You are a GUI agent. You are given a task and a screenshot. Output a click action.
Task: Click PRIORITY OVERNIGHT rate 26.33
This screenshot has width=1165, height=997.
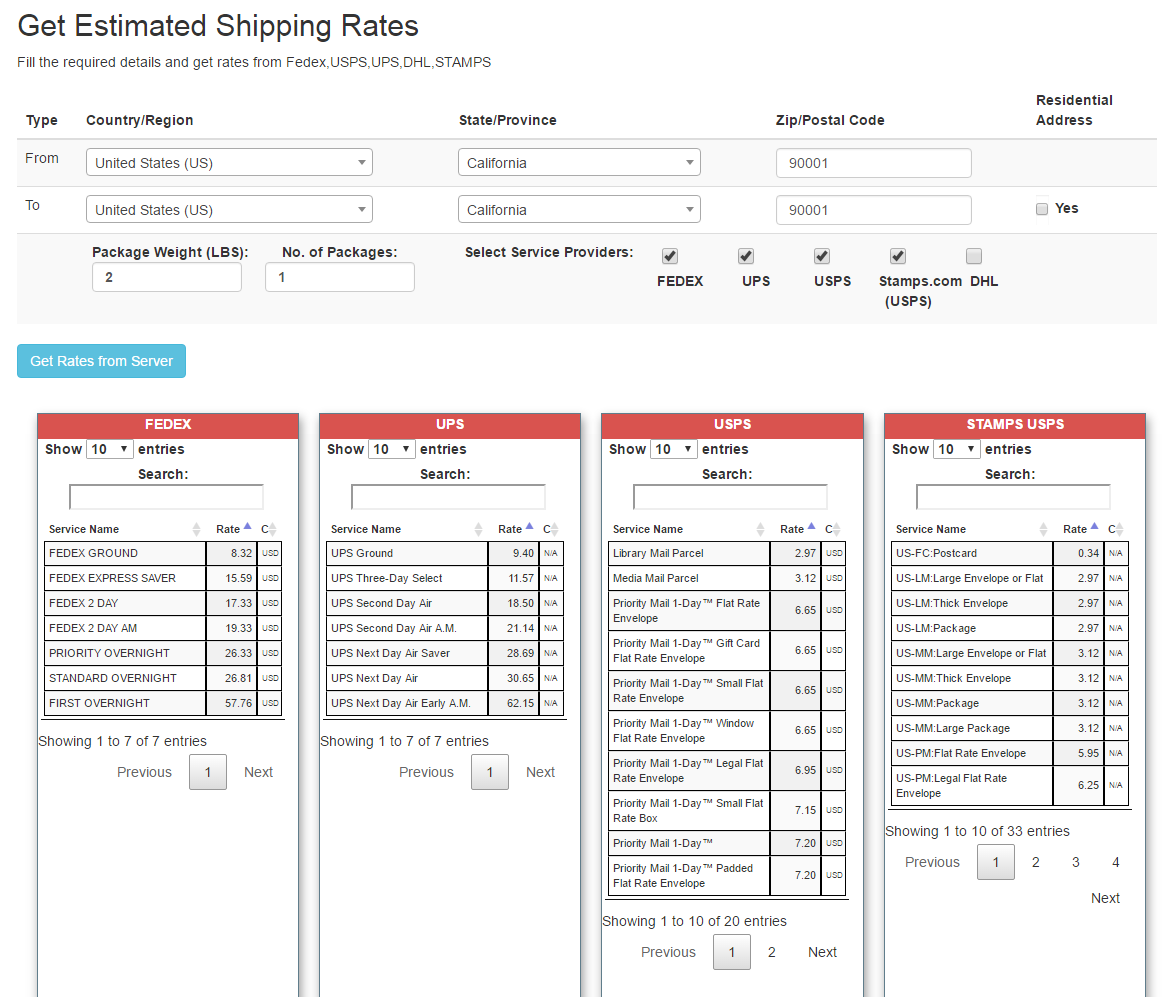click(x=232, y=653)
